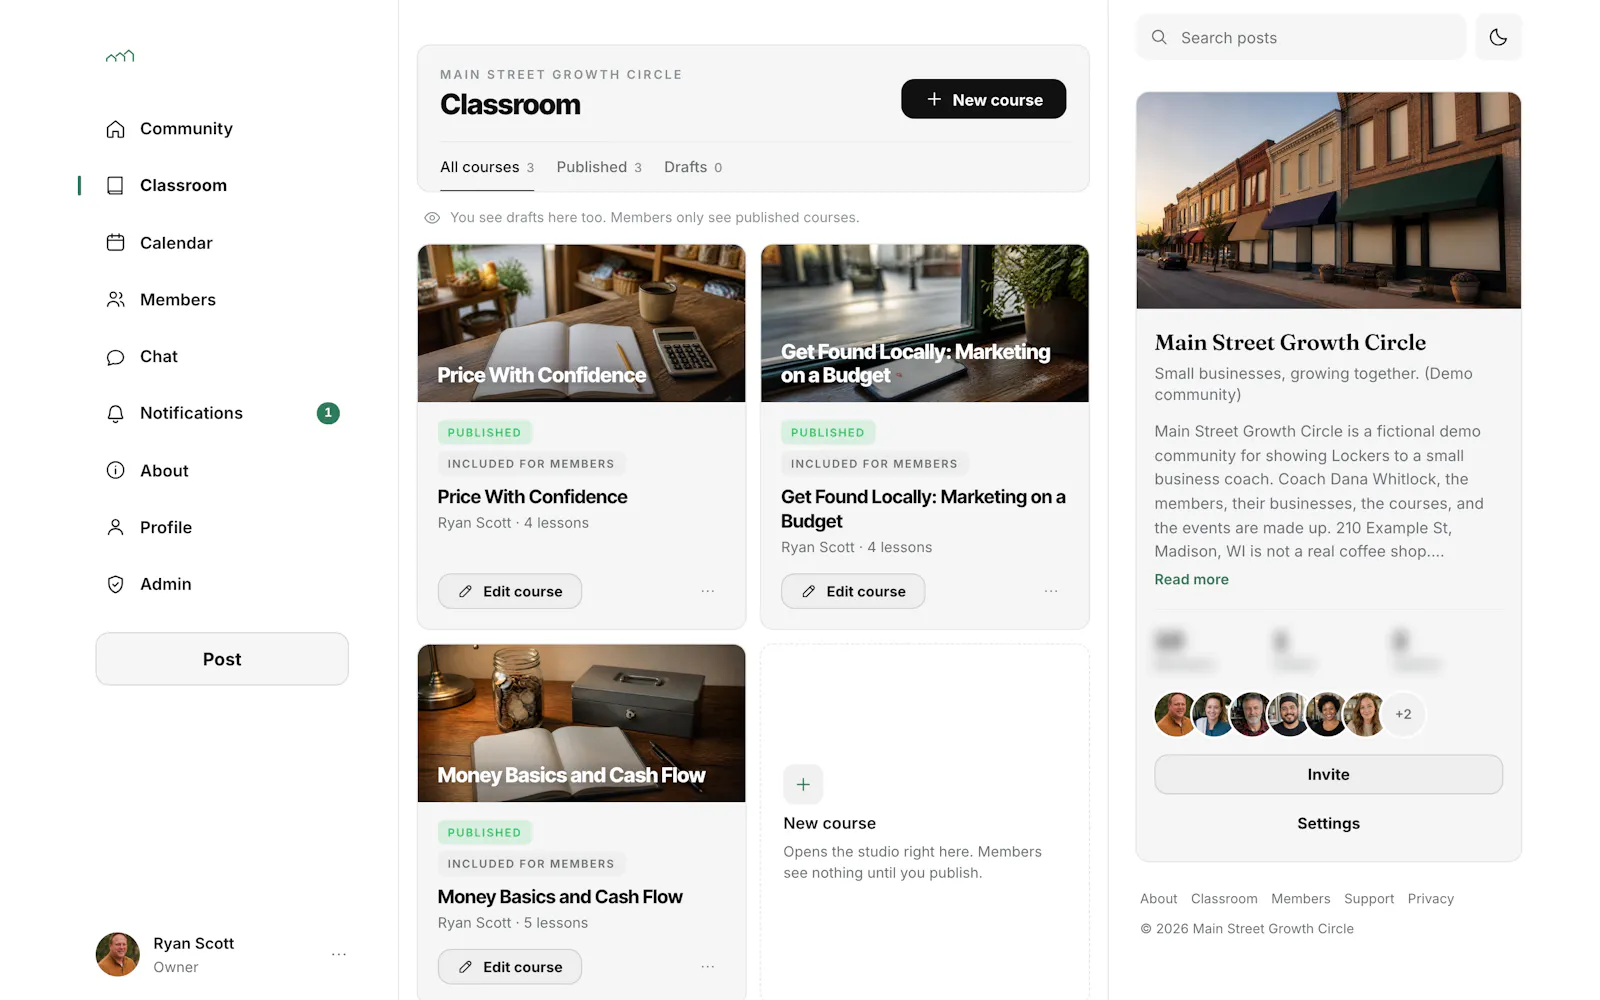The width and height of the screenshot is (1600, 1000).
Task: Open more options for Get Found Locally course
Action: point(1051,591)
